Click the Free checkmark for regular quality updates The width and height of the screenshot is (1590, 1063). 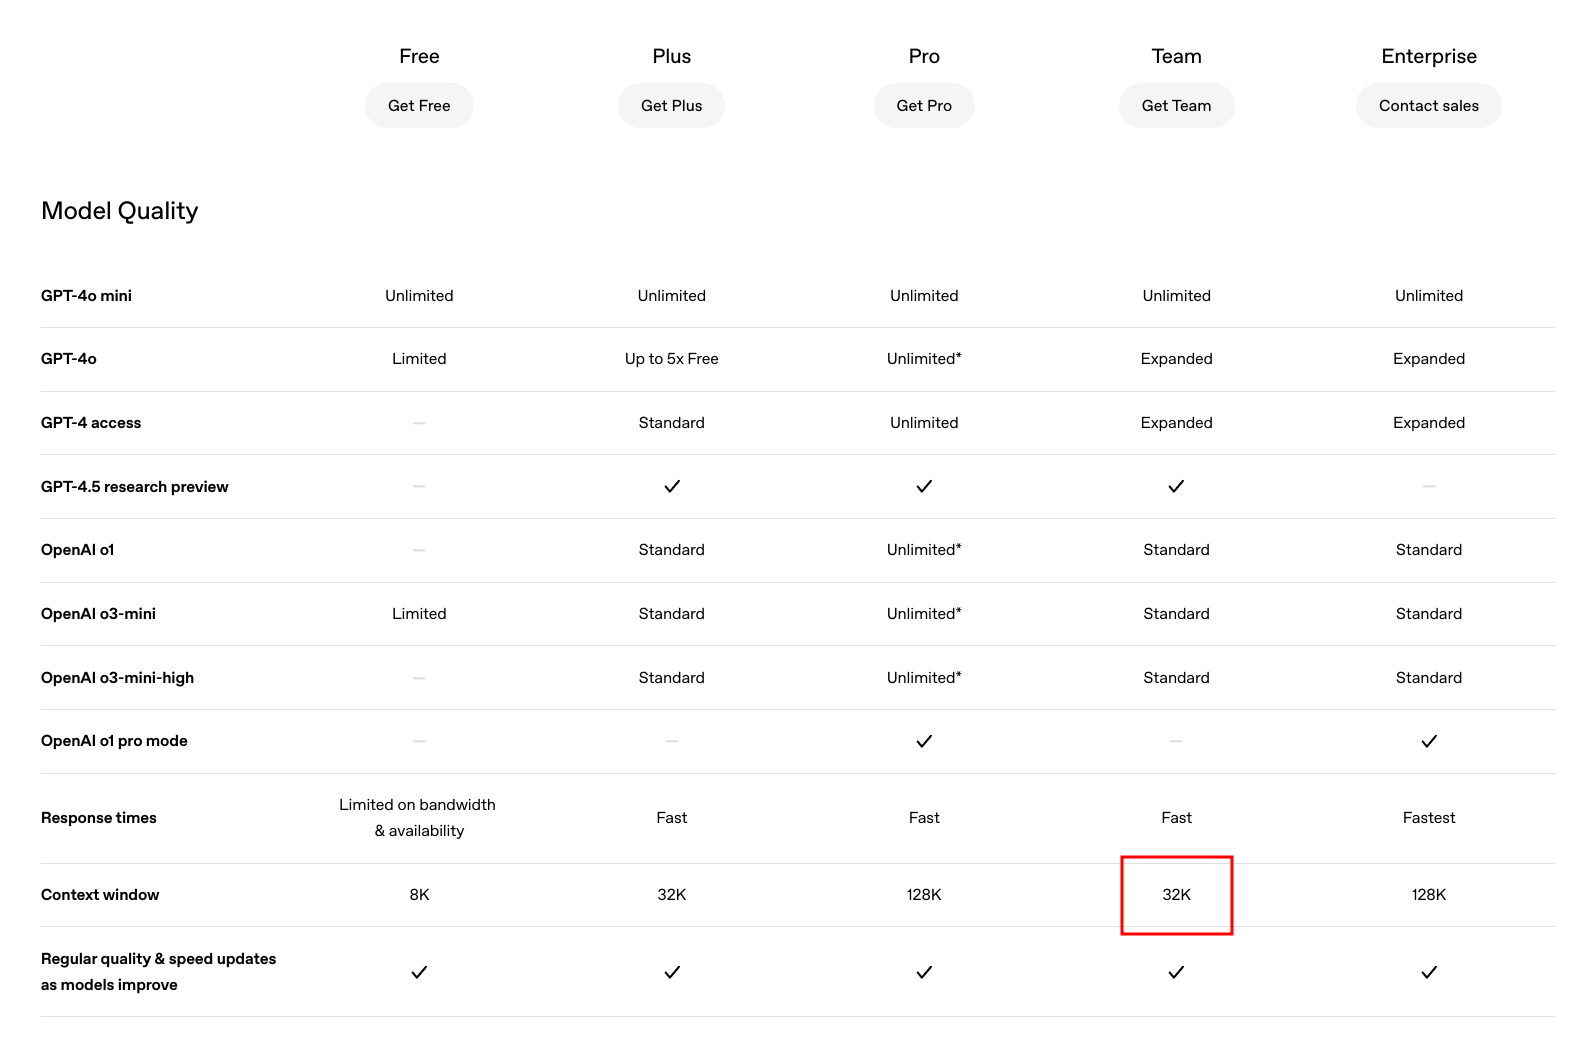click(419, 972)
